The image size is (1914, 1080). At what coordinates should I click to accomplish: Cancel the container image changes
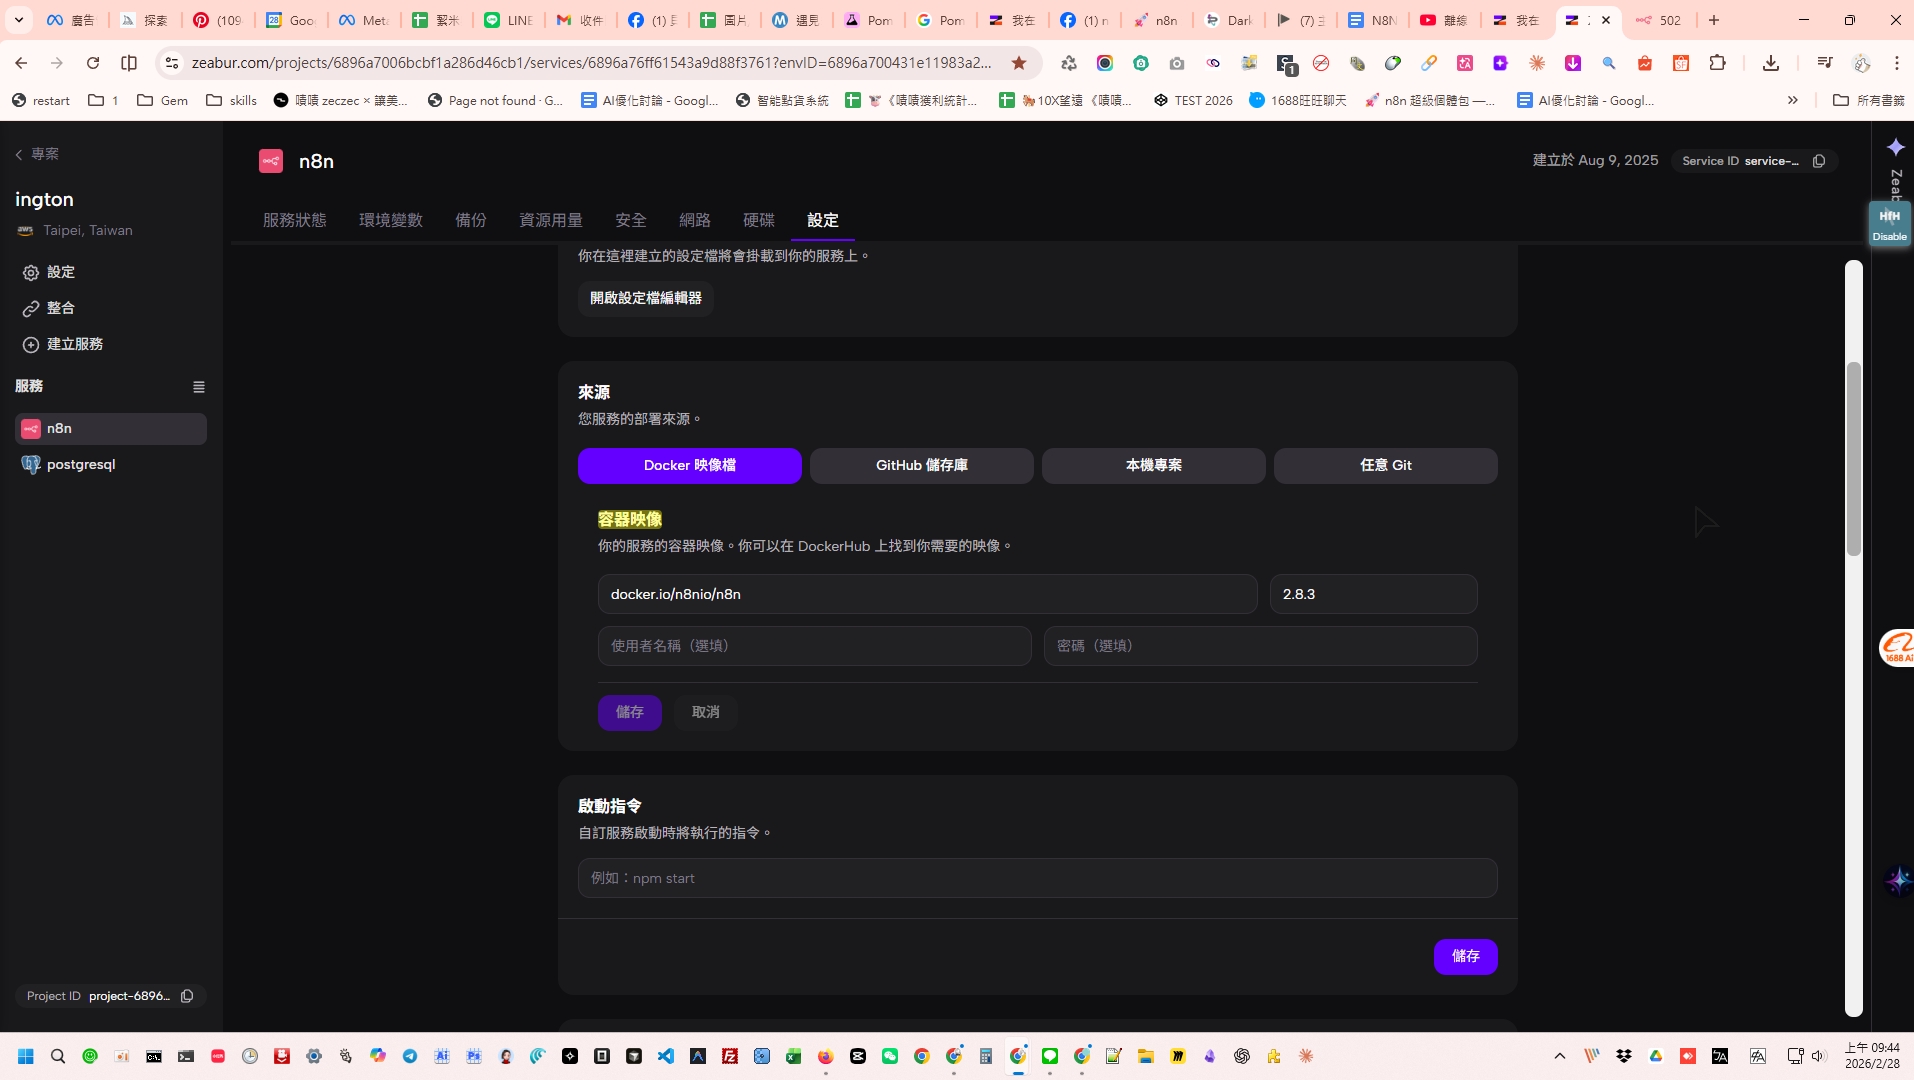tap(706, 712)
